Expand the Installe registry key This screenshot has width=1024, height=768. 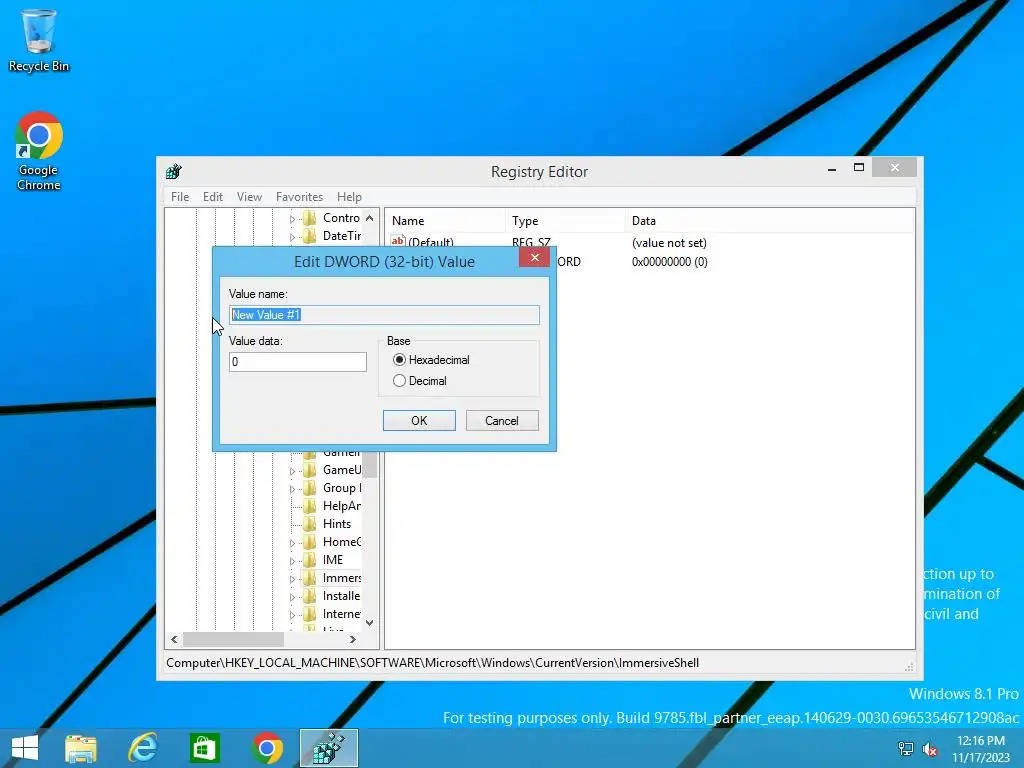(x=292, y=597)
